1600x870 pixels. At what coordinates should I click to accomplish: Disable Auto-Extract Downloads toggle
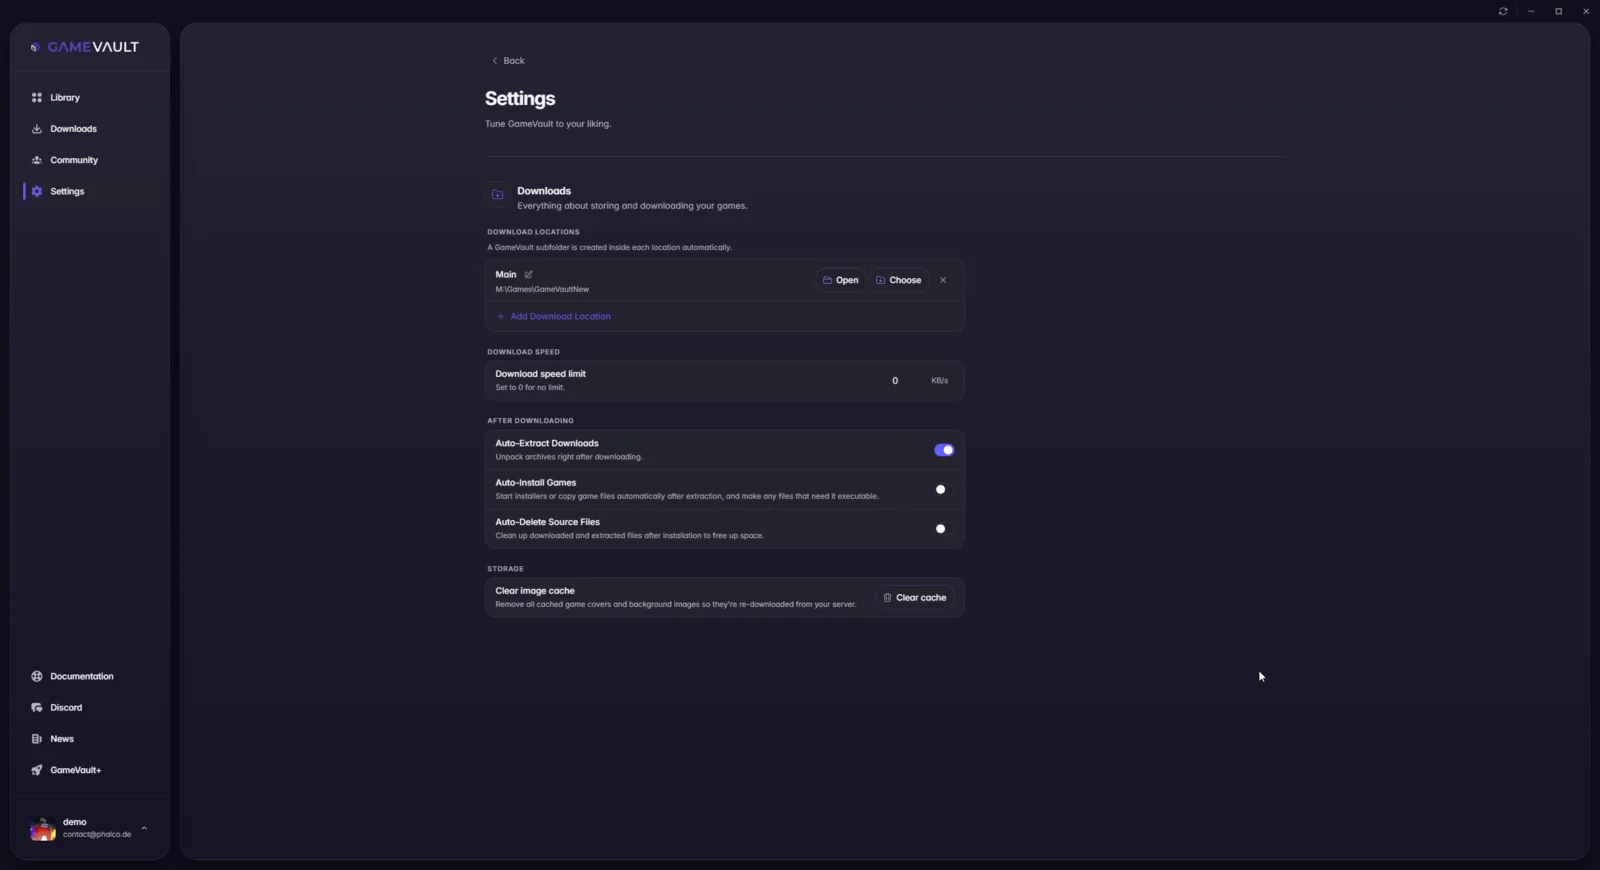click(944, 450)
